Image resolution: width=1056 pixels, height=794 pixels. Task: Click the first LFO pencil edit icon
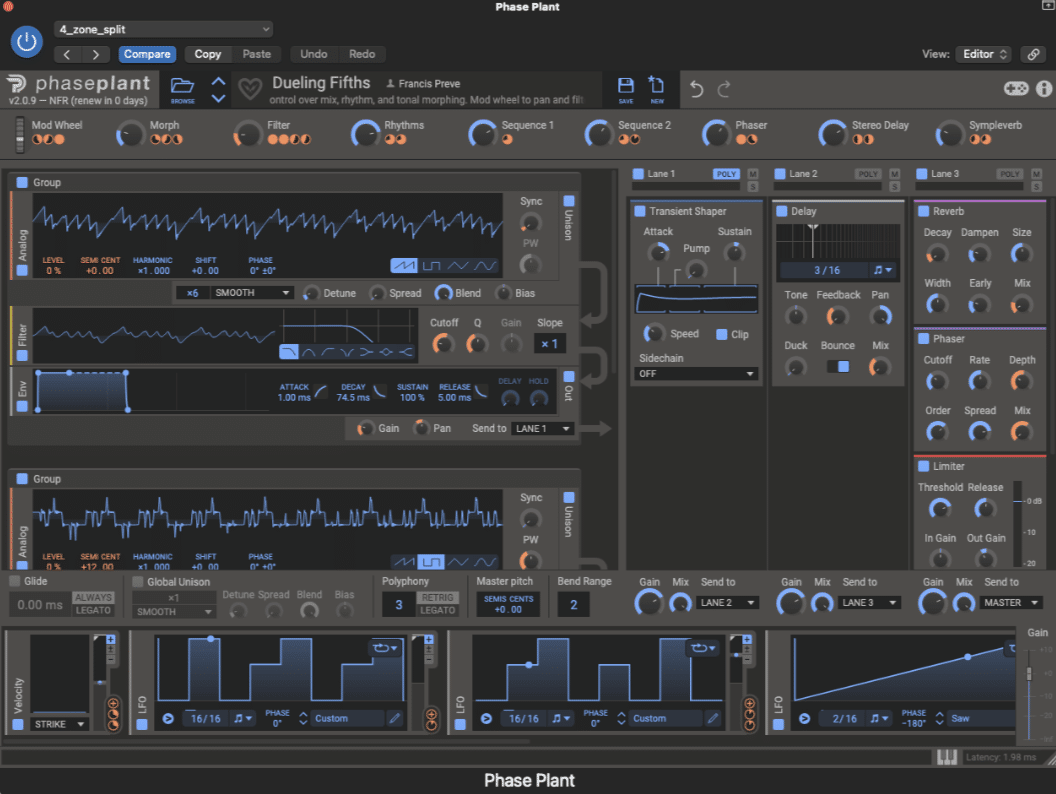pyautogui.click(x=395, y=719)
